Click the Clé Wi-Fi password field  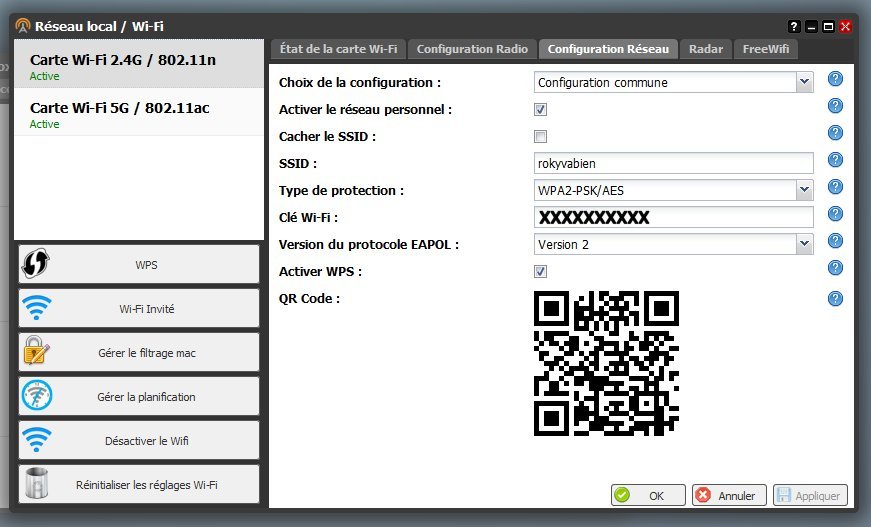673,217
